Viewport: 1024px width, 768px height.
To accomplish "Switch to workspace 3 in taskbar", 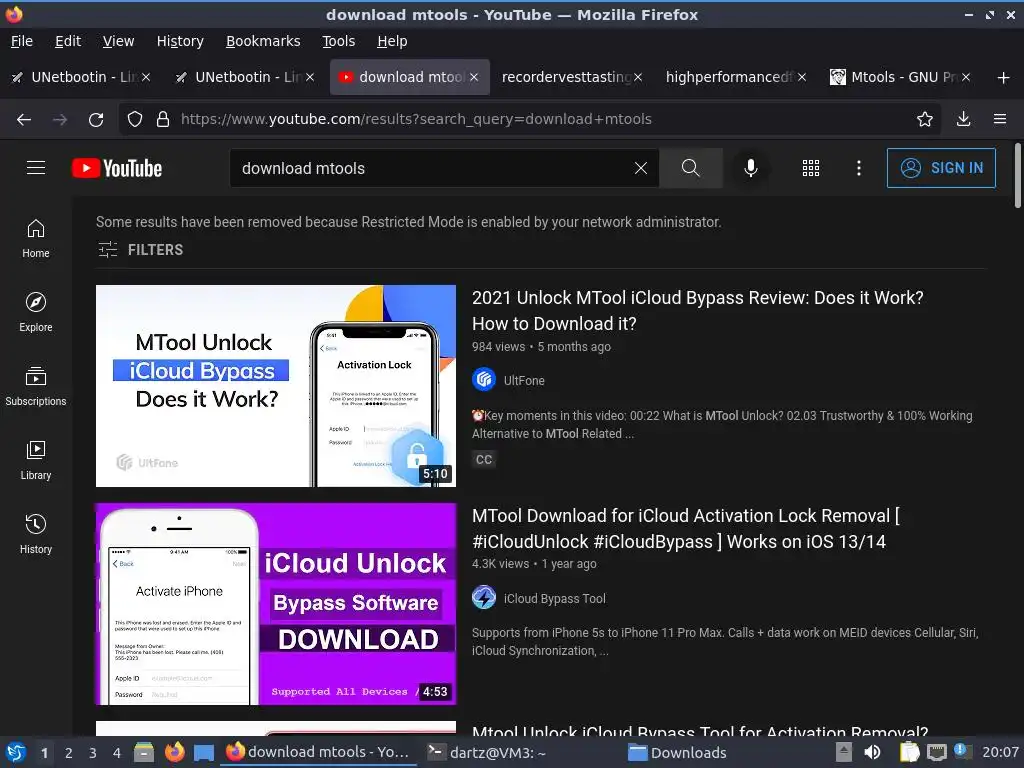I will click(x=93, y=753).
